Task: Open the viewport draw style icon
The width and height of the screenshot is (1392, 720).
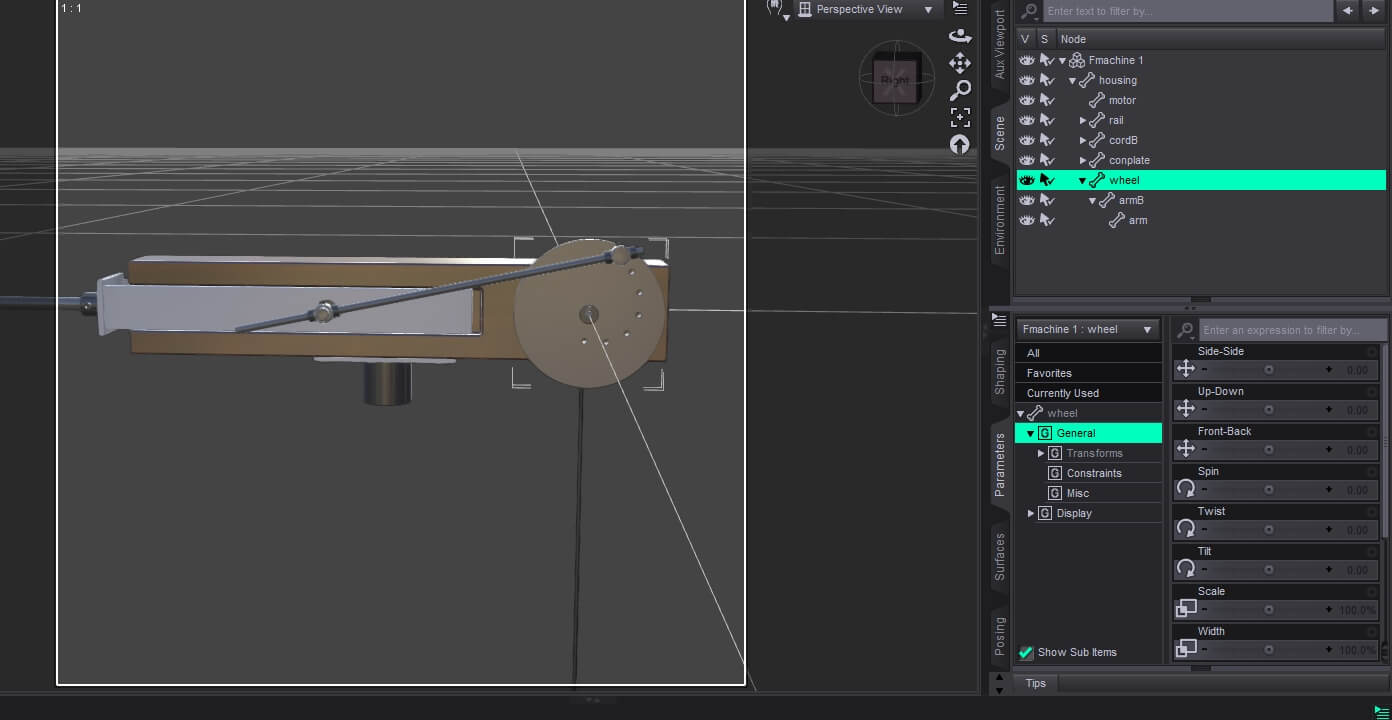Action: [x=778, y=10]
